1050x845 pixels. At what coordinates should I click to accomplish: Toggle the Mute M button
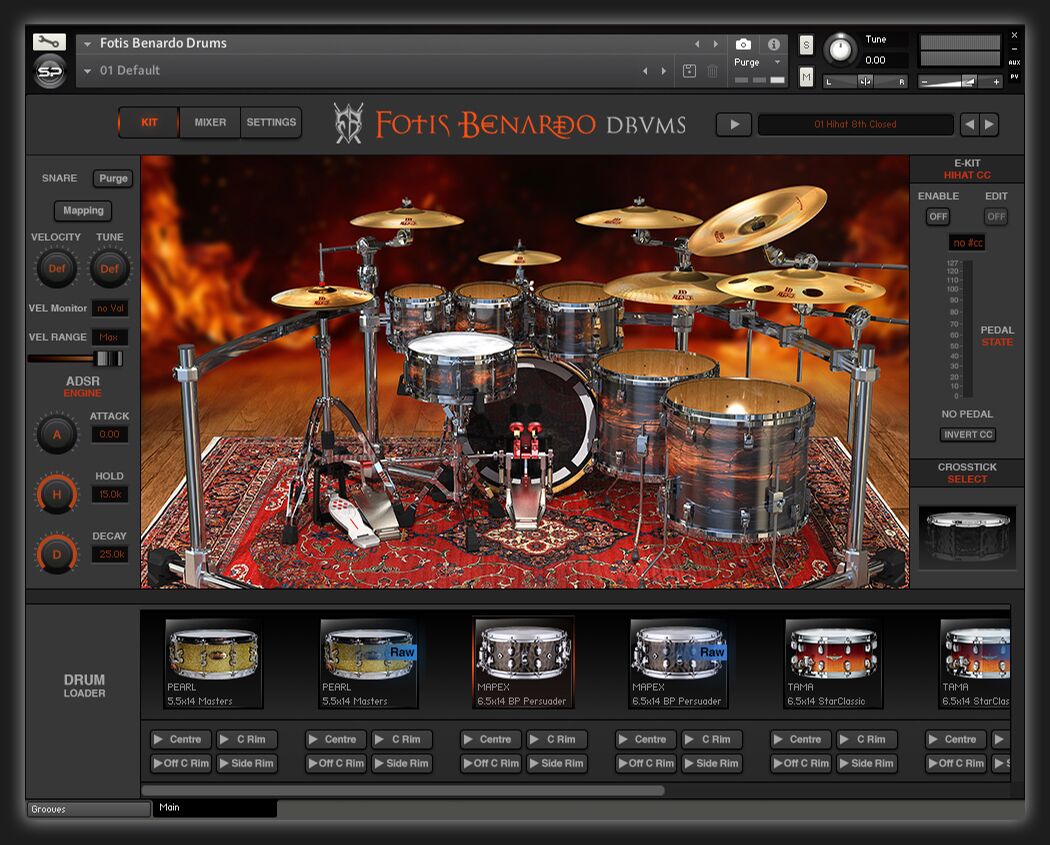tap(806, 77)
